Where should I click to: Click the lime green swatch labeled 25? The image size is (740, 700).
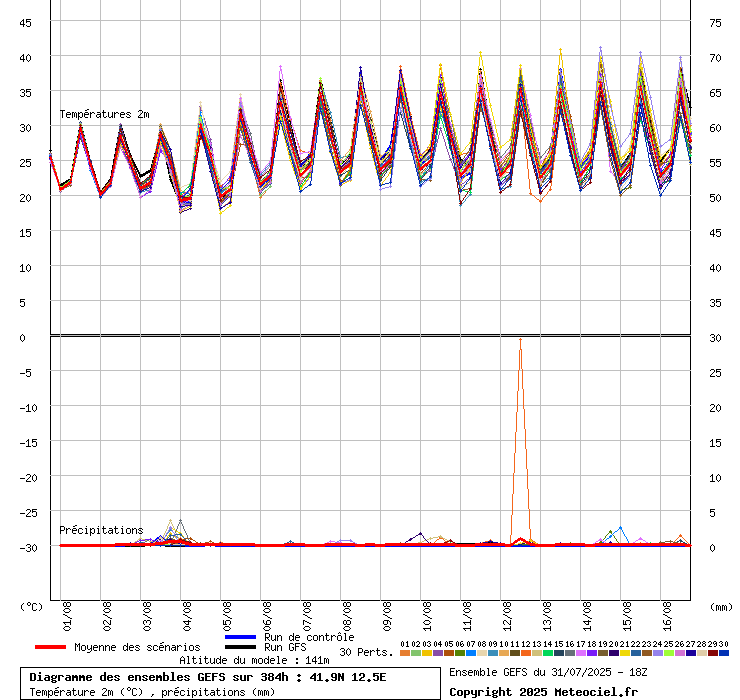668,653
